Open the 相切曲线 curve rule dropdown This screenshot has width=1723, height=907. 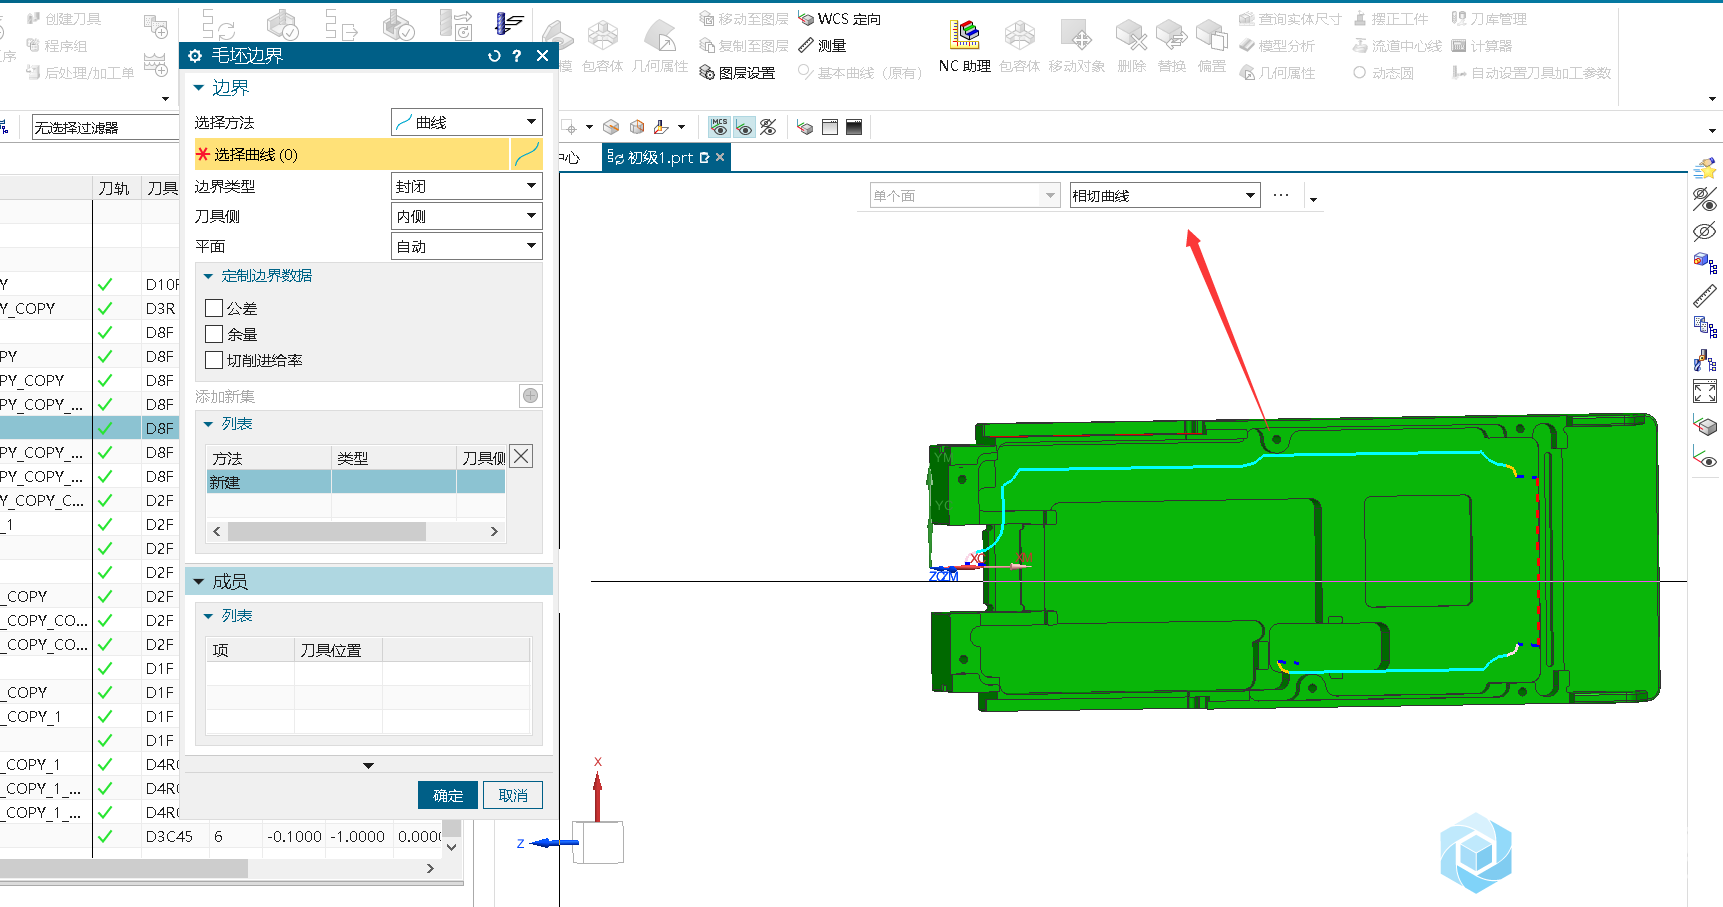point(1165,195)
